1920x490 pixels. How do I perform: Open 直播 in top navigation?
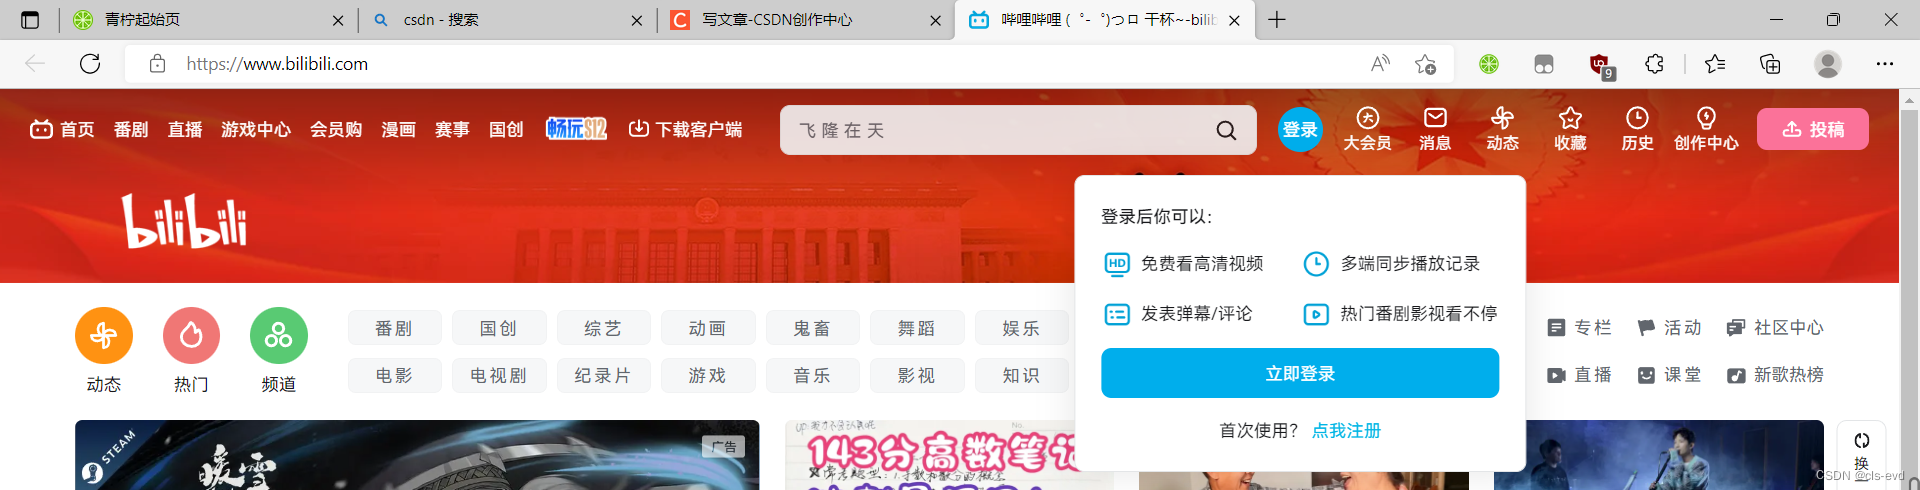(x=185, y=130)
